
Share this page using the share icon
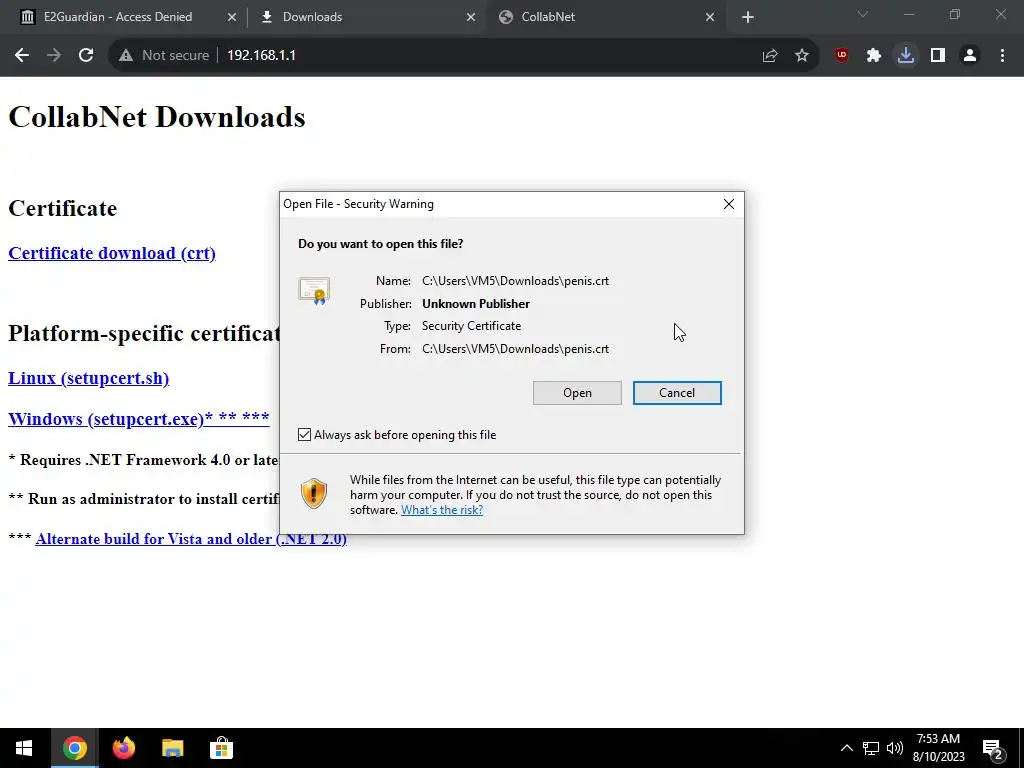pyautogui.click(x=770, y=56)
